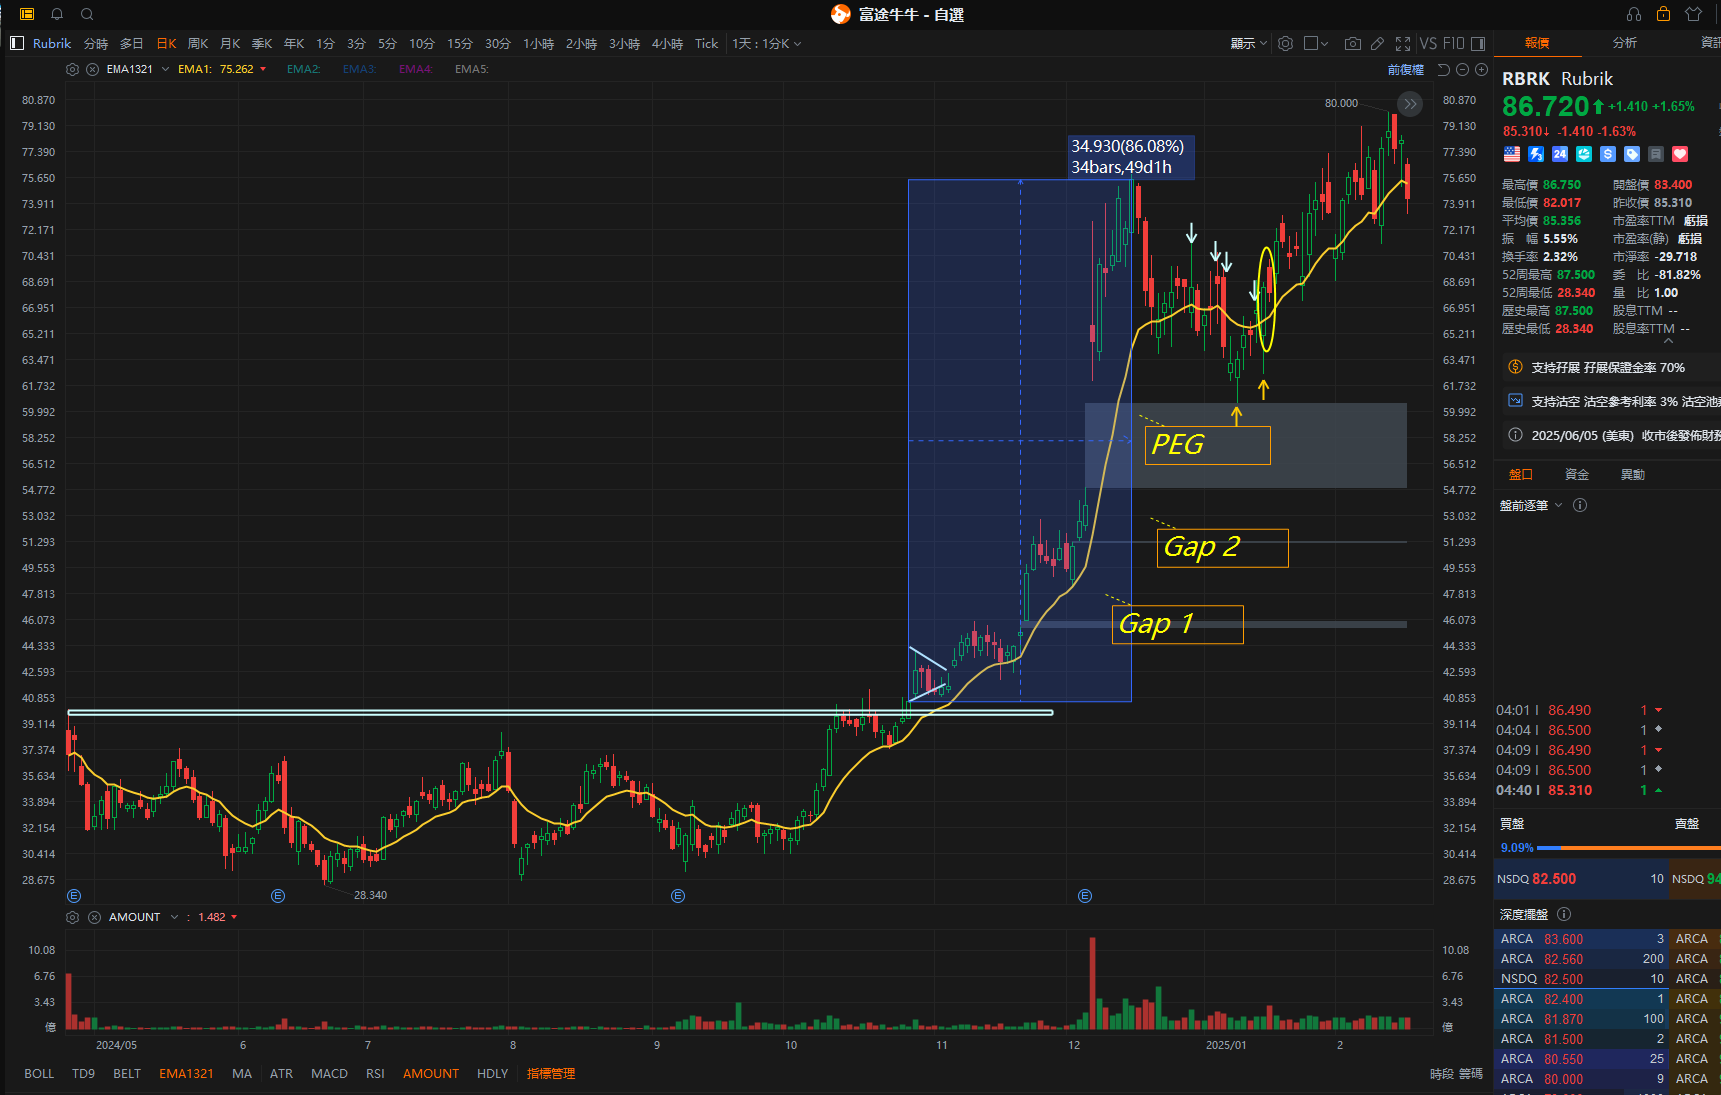Image resolution: width=1721 pixels, height=1095 pixels.
Task: Click the 24-hour trading badge icon
Action: point(1560,154)
